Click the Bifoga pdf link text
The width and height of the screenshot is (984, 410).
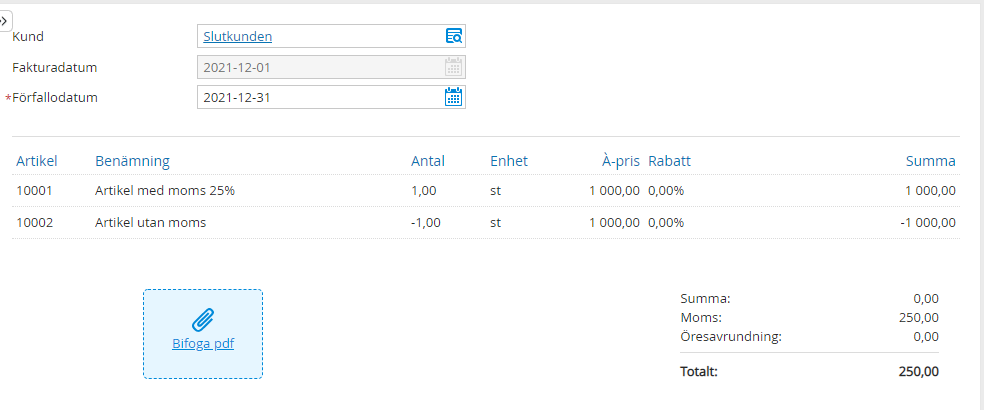point(203,345)
